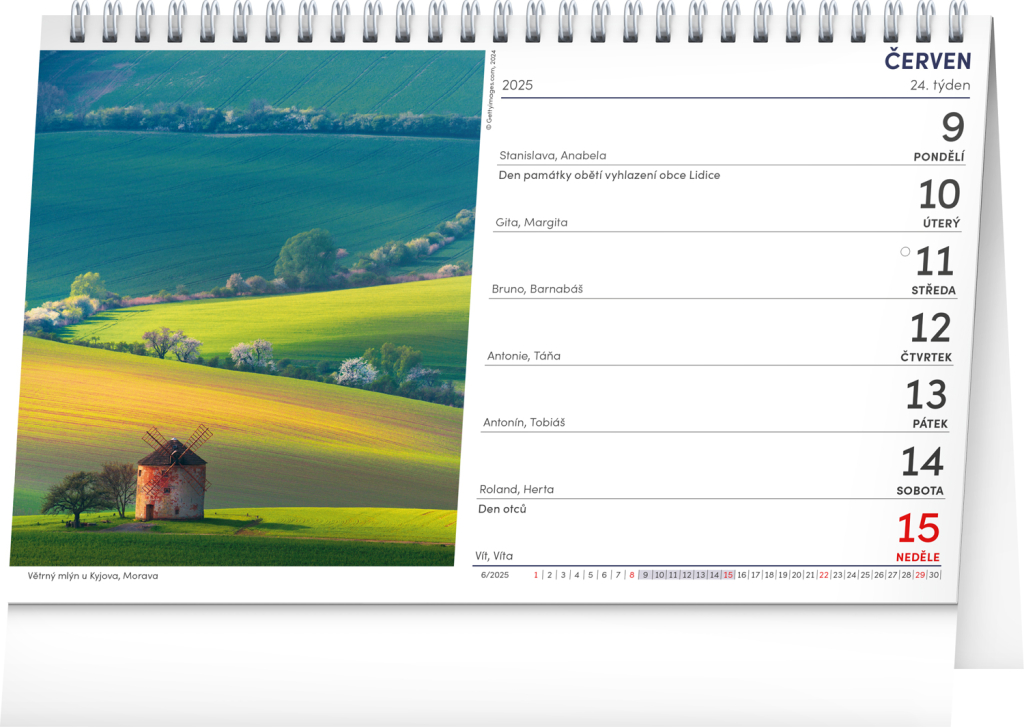This screenshot has height=727, width=1024.
Task: Click the red Sunday 15 date
Action: (918, 529)
